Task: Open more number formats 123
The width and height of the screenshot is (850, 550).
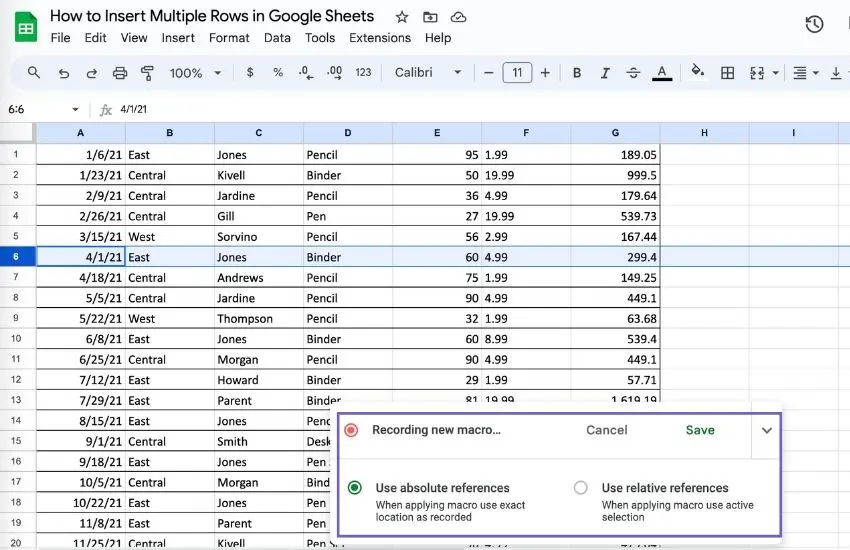Action: click(x=363, y=73)
